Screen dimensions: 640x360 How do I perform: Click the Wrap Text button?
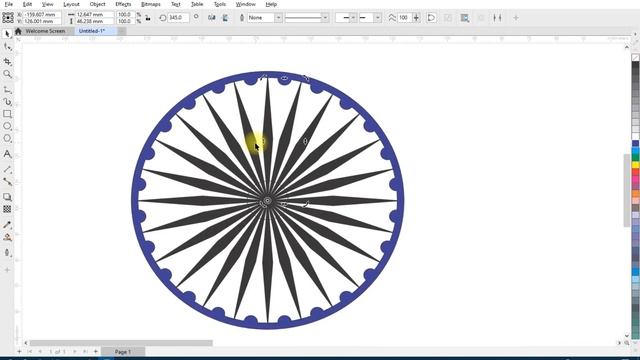[x=464, y=18]
